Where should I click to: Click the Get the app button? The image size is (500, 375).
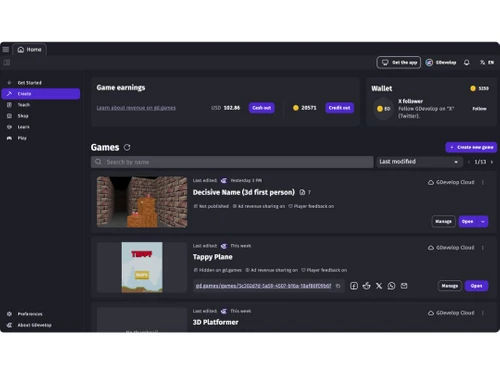pyautogui.click(x=399, y=62)
